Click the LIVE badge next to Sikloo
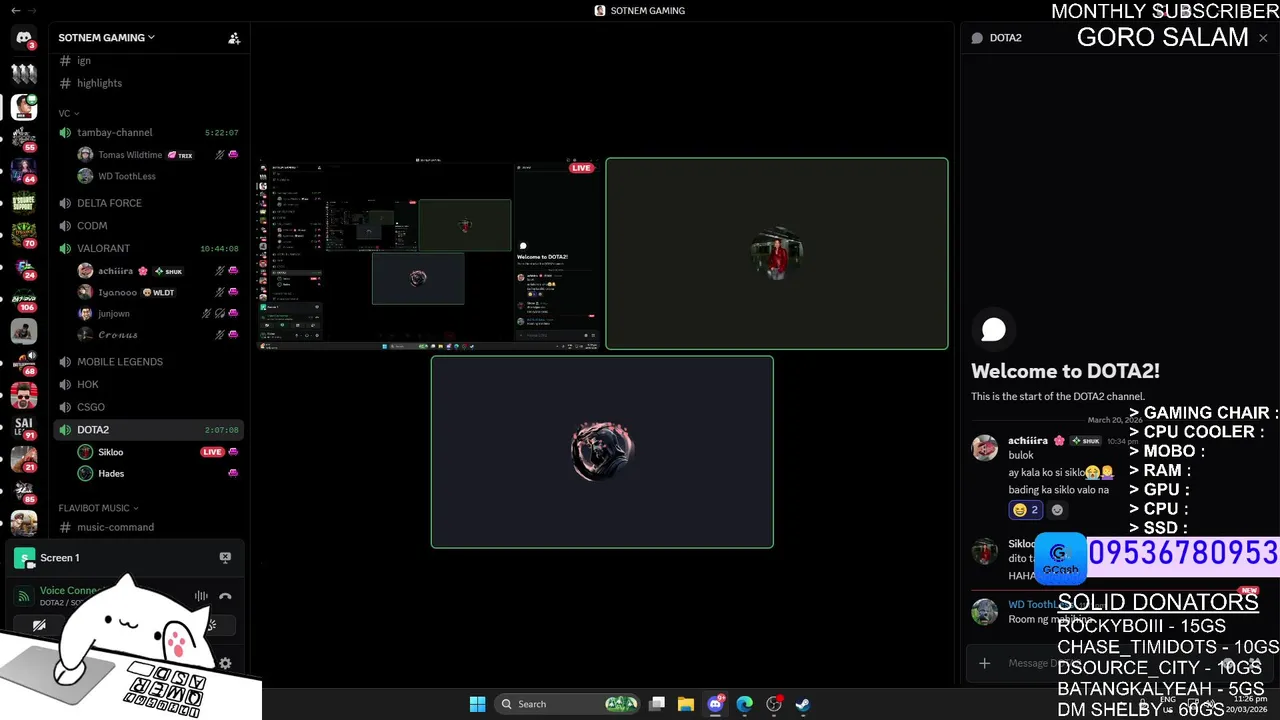Screen dimensions: 1280x720 point(212,452)
